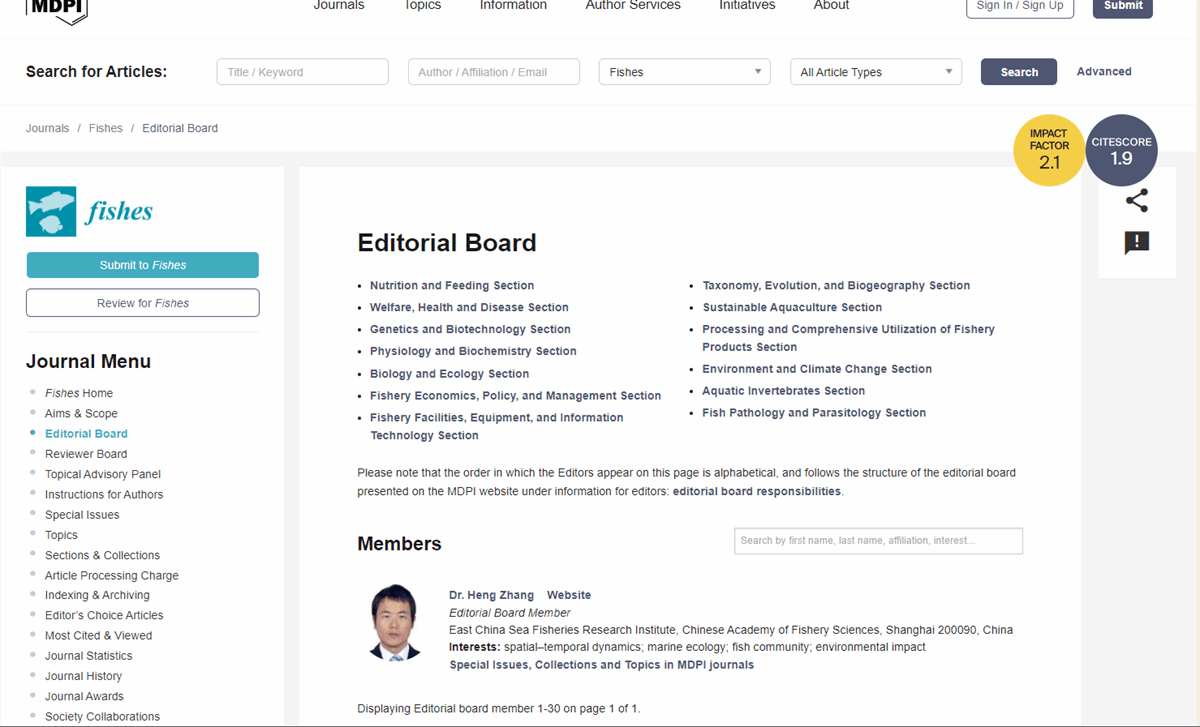Jump to Genetics and Biotechnology Section
The height and width of the screenshot is (727, 1200).
[x=470, y=329]
